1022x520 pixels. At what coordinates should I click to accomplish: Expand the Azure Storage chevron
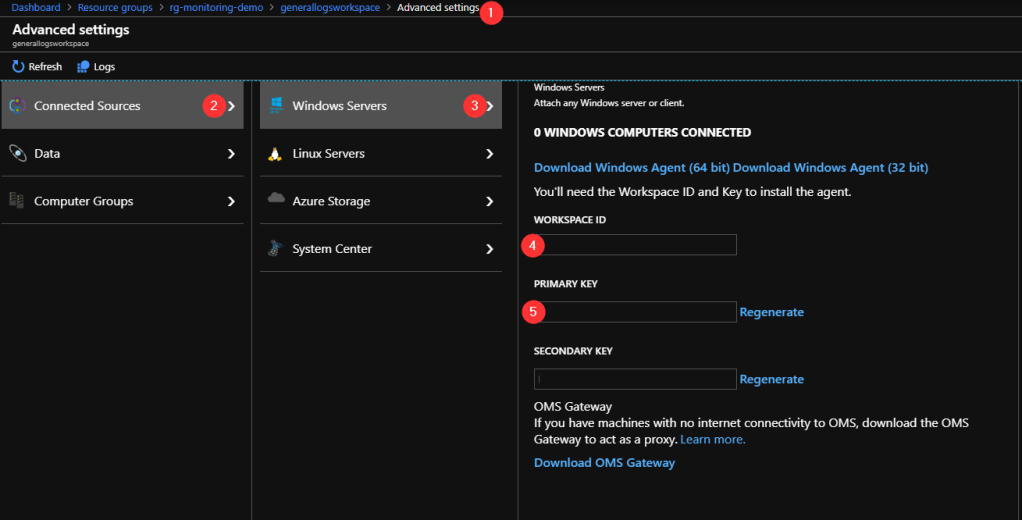pyautogui.click(x=490, y=201)
